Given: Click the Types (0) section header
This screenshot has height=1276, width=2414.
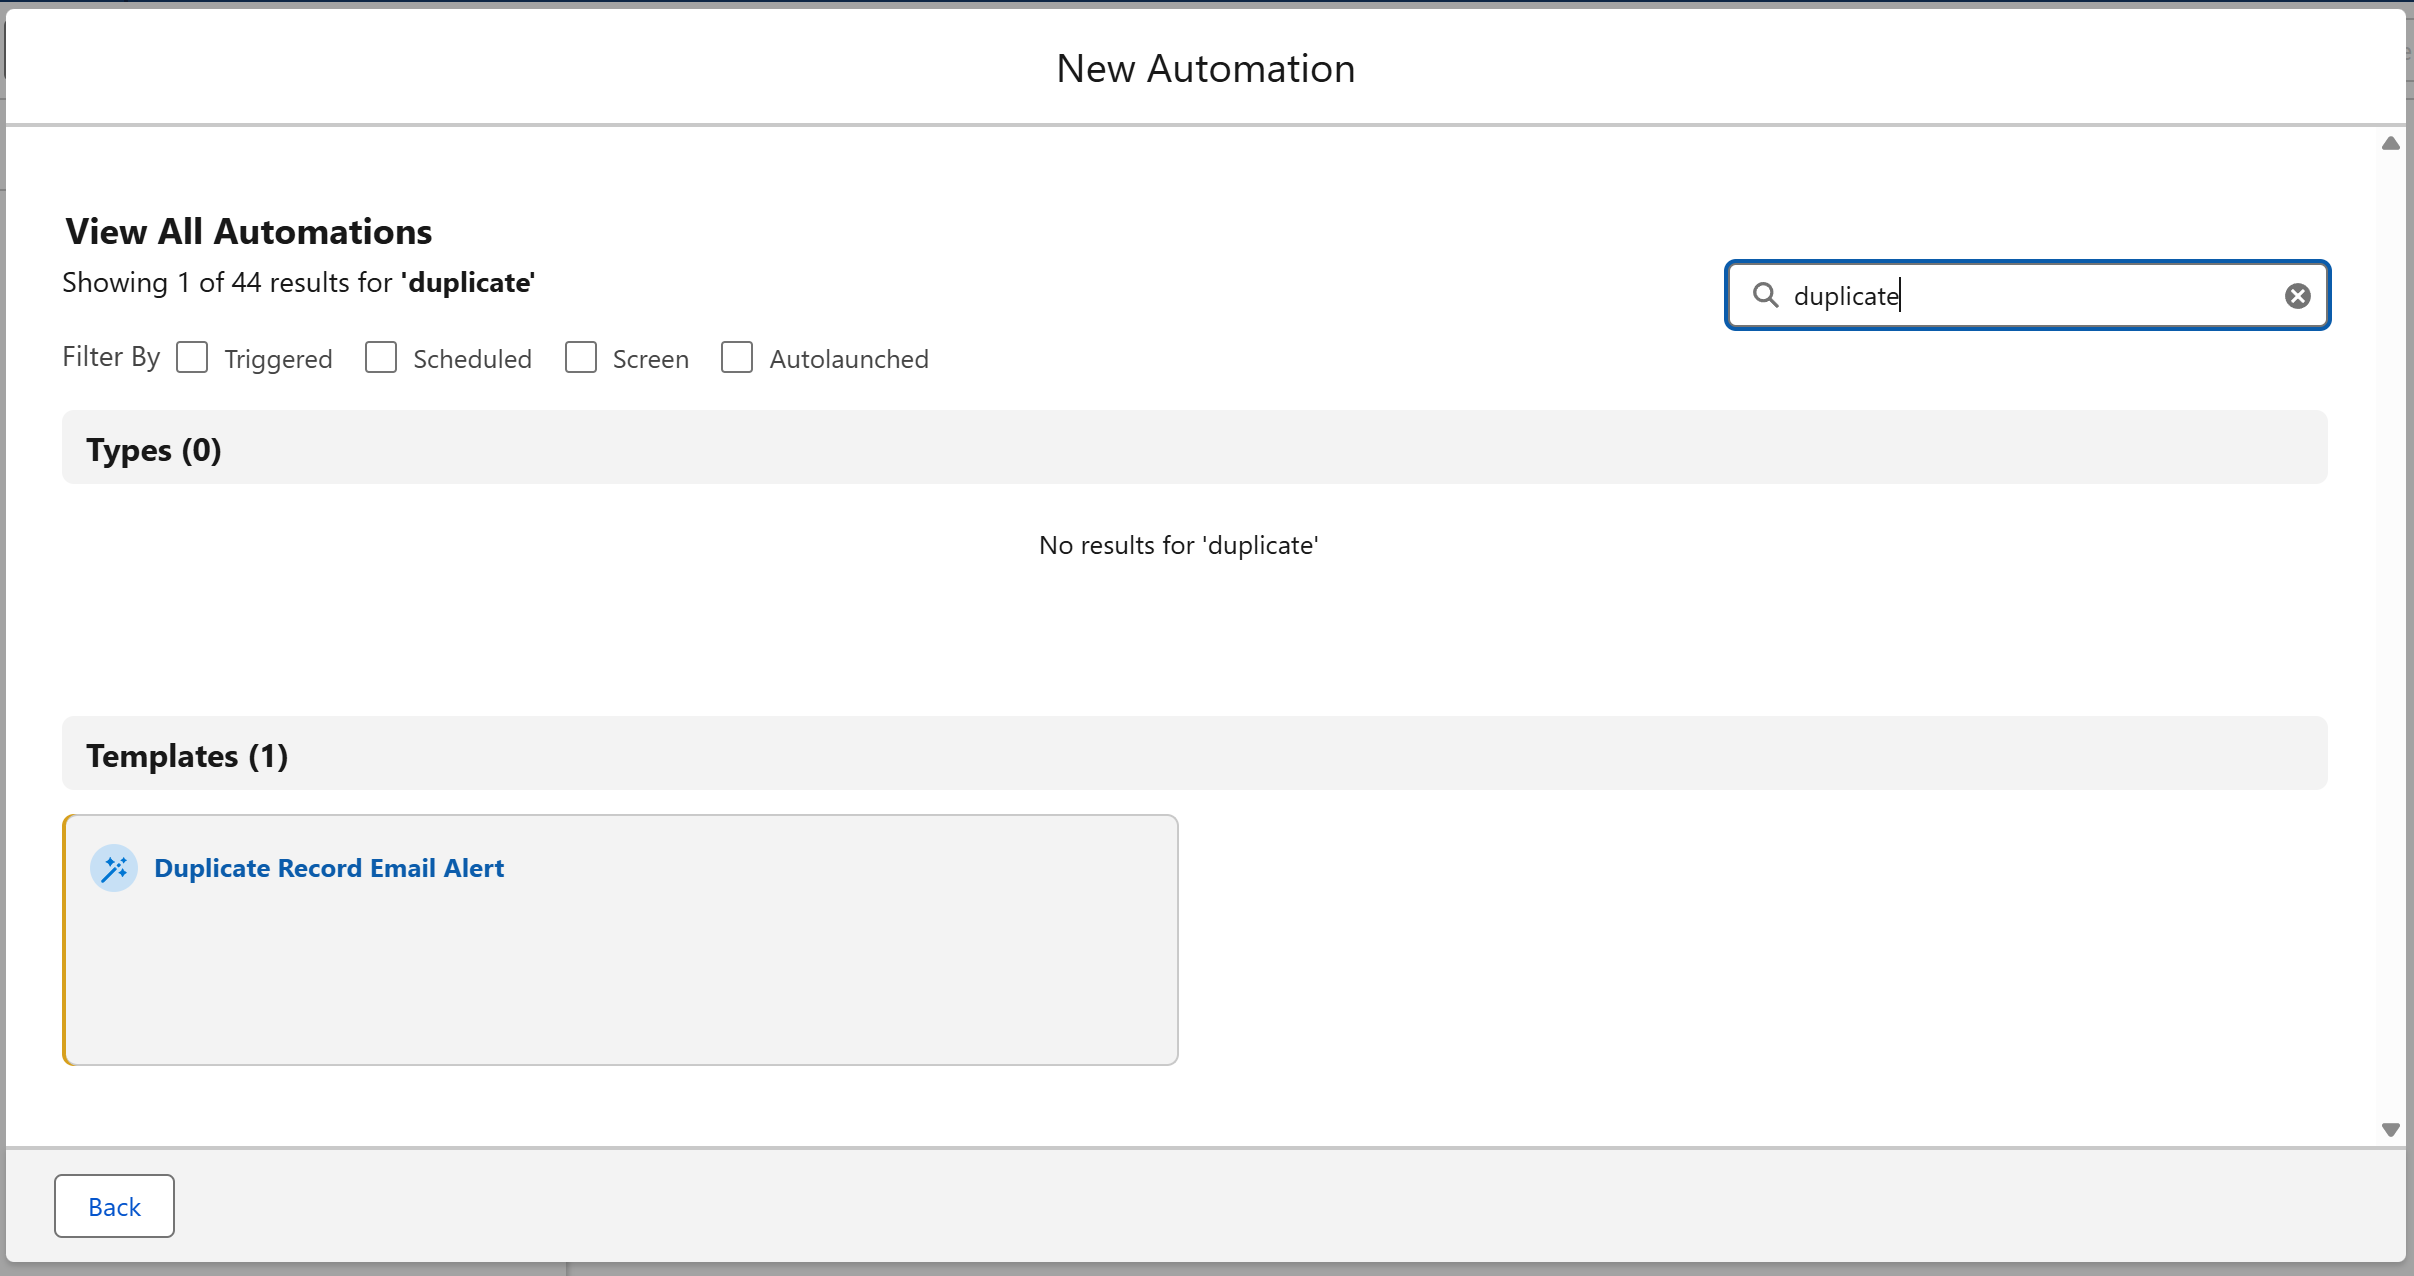Looking at the screenshot, I should 154,449.
